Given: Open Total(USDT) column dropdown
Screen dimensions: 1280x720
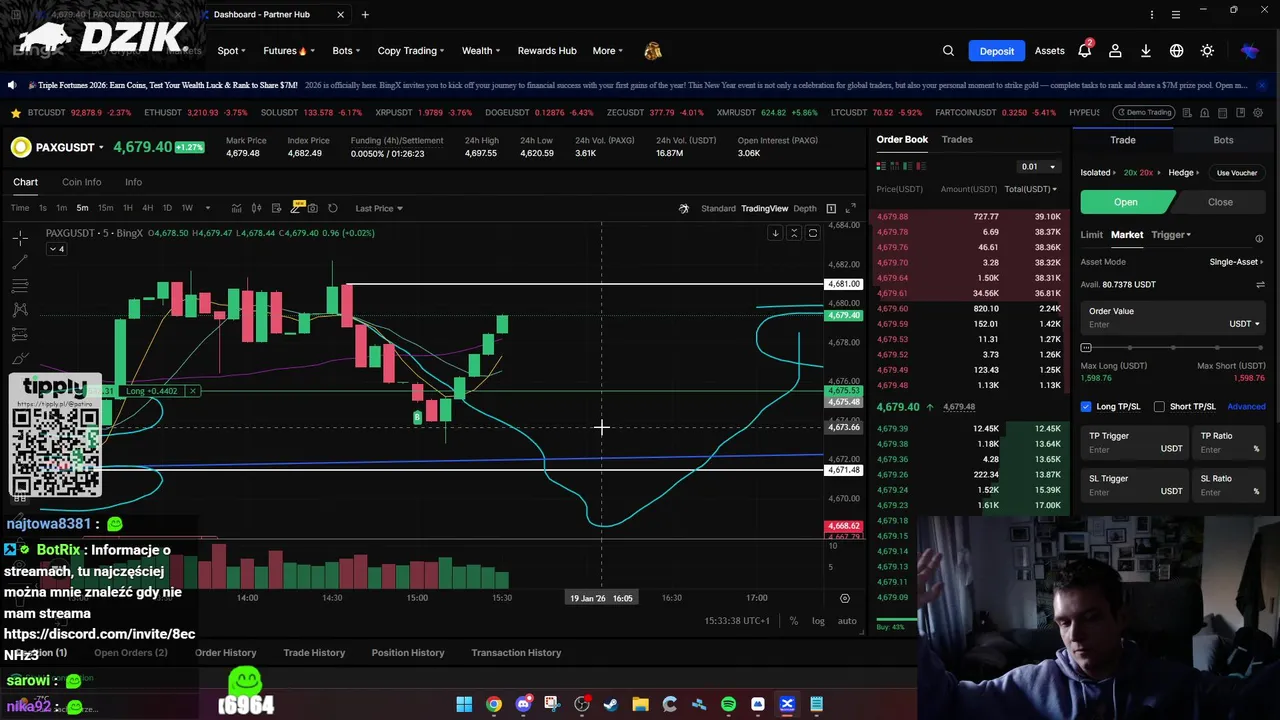Looking at the screenshot, I should click(x=1030, y=189).
